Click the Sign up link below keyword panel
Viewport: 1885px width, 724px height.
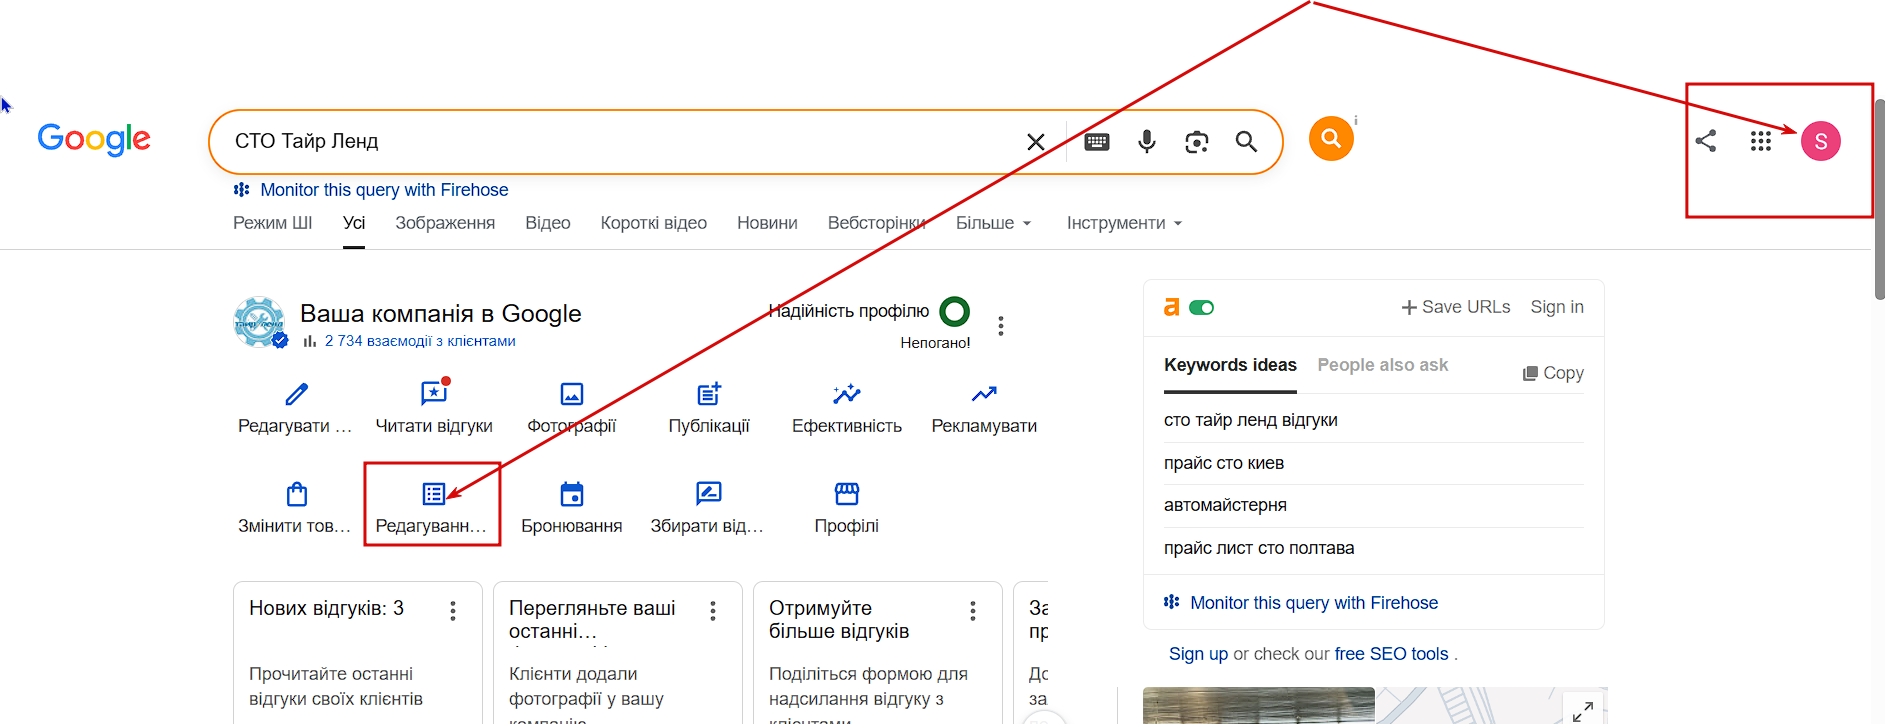1198,654
